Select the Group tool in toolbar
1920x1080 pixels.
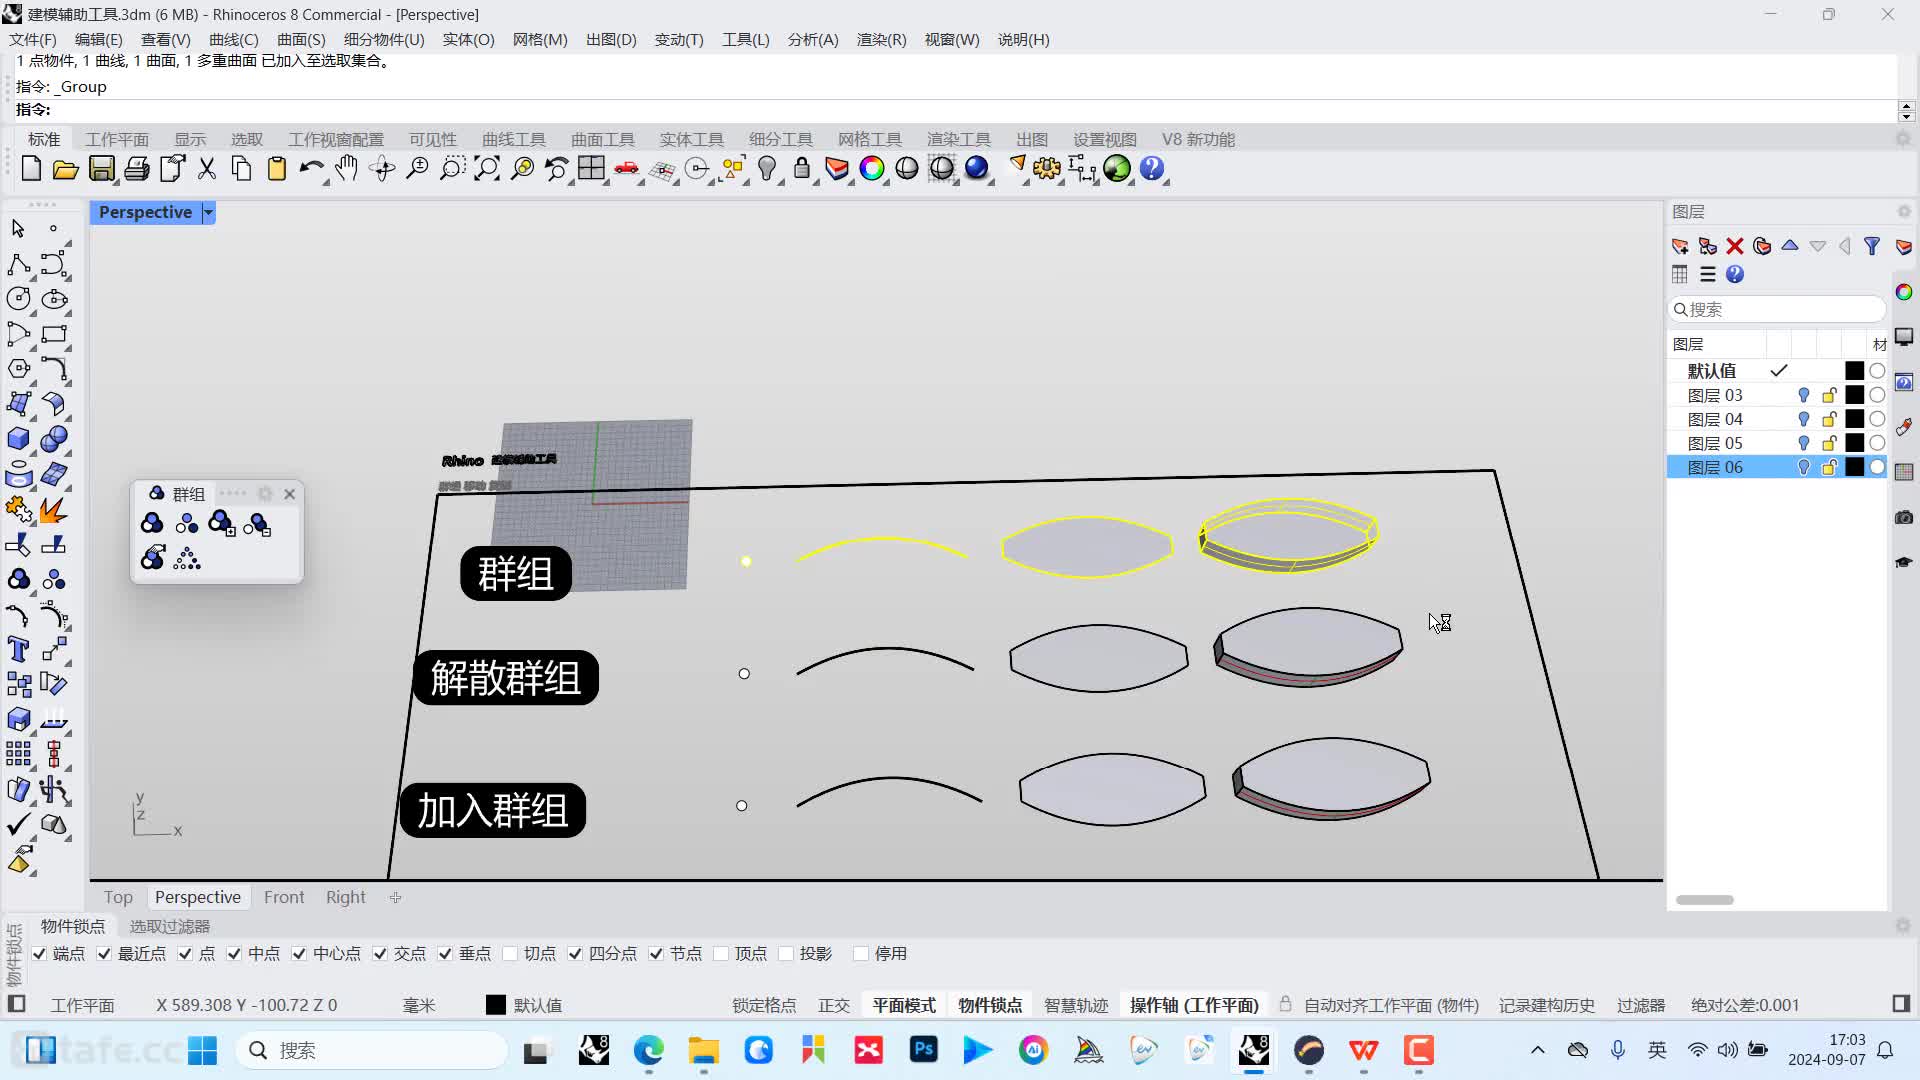coord(150,524)
